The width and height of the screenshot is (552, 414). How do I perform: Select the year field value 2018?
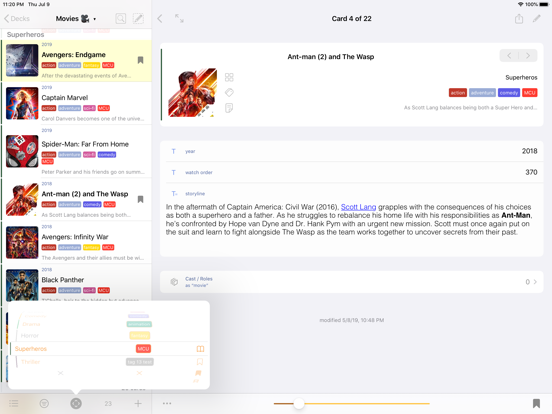pos(529,151)
